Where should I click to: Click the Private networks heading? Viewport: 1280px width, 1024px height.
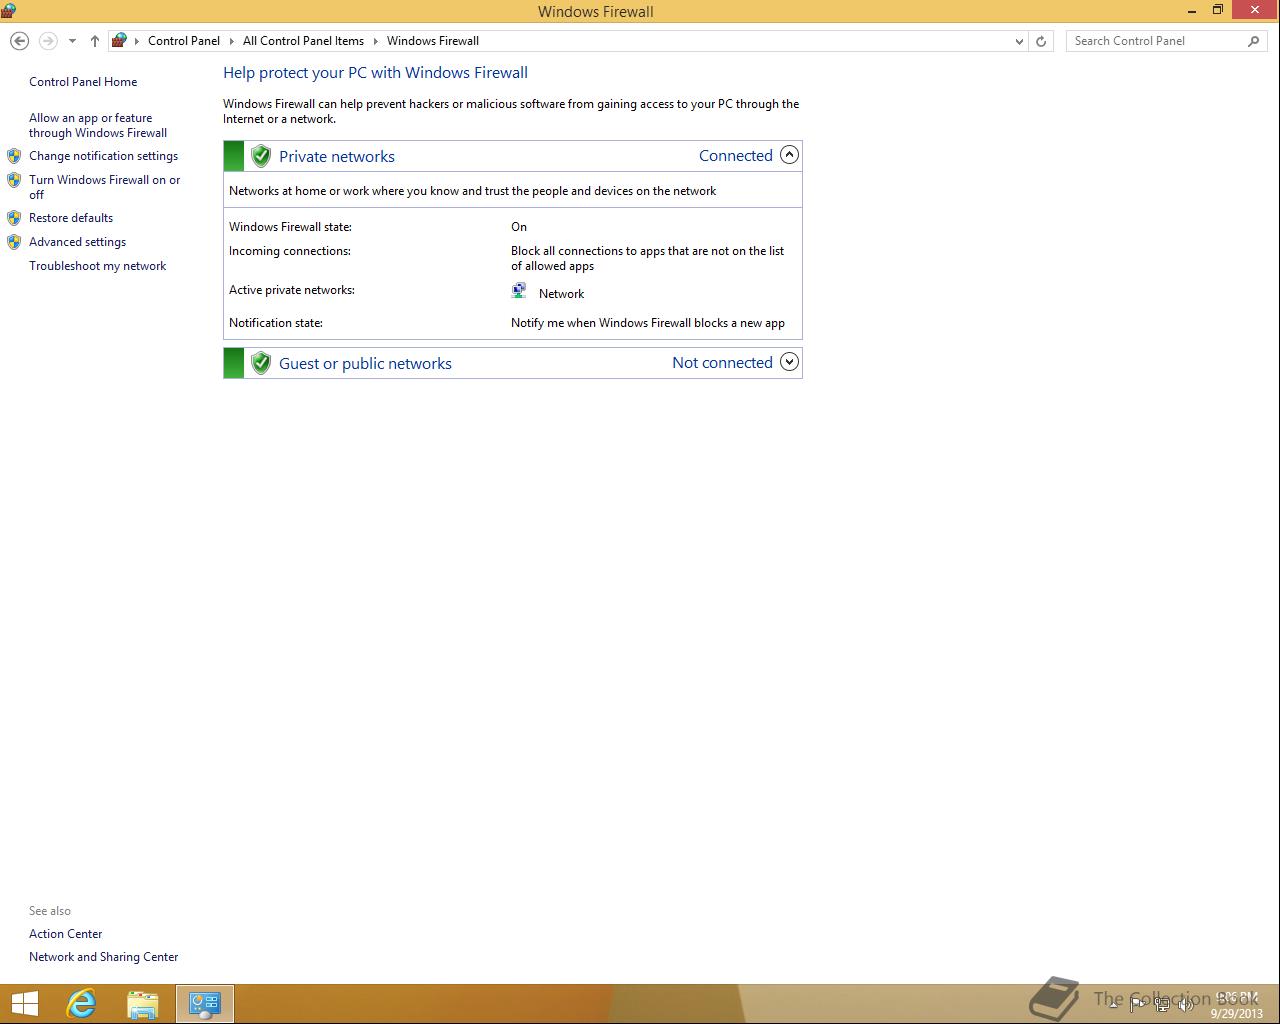tap(337, 156)
